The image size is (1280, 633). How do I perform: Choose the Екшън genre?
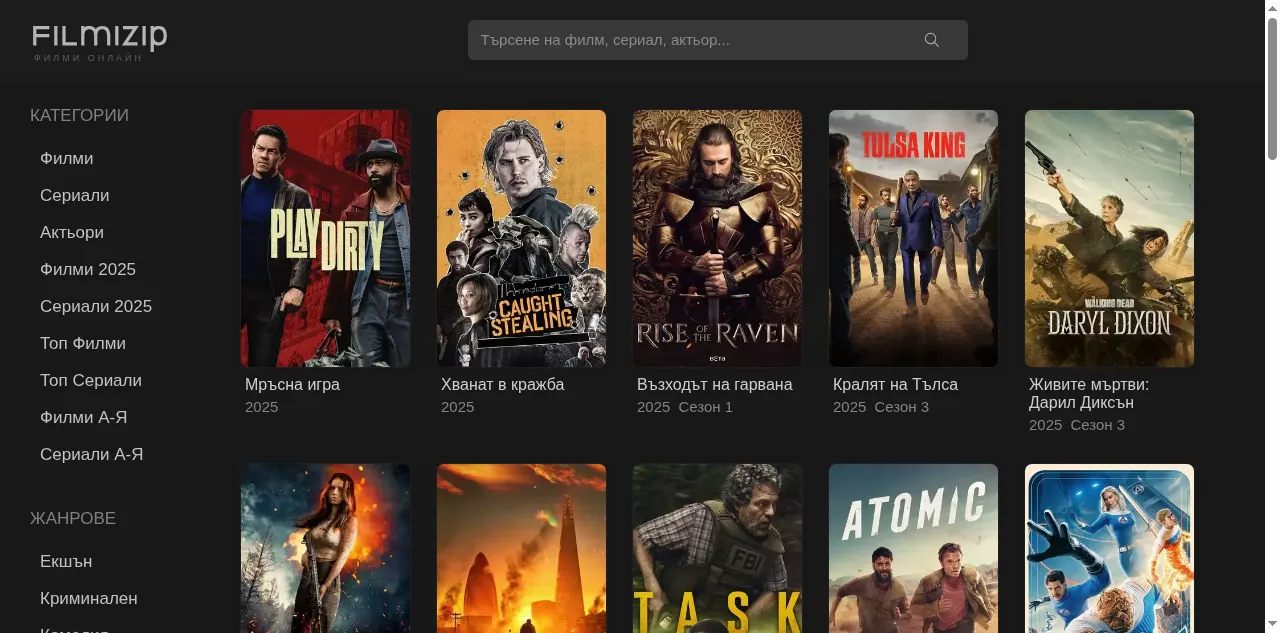(x=66, y=562)
